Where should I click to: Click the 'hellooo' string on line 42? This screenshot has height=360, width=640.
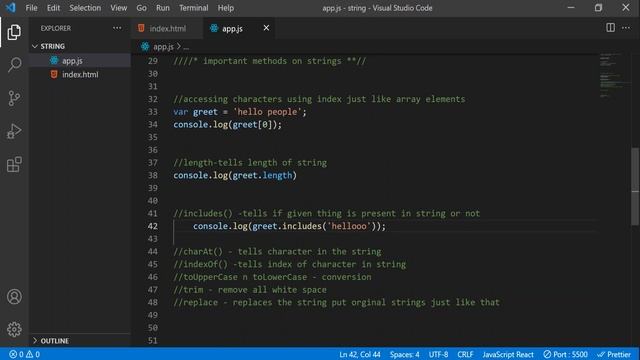349,226
